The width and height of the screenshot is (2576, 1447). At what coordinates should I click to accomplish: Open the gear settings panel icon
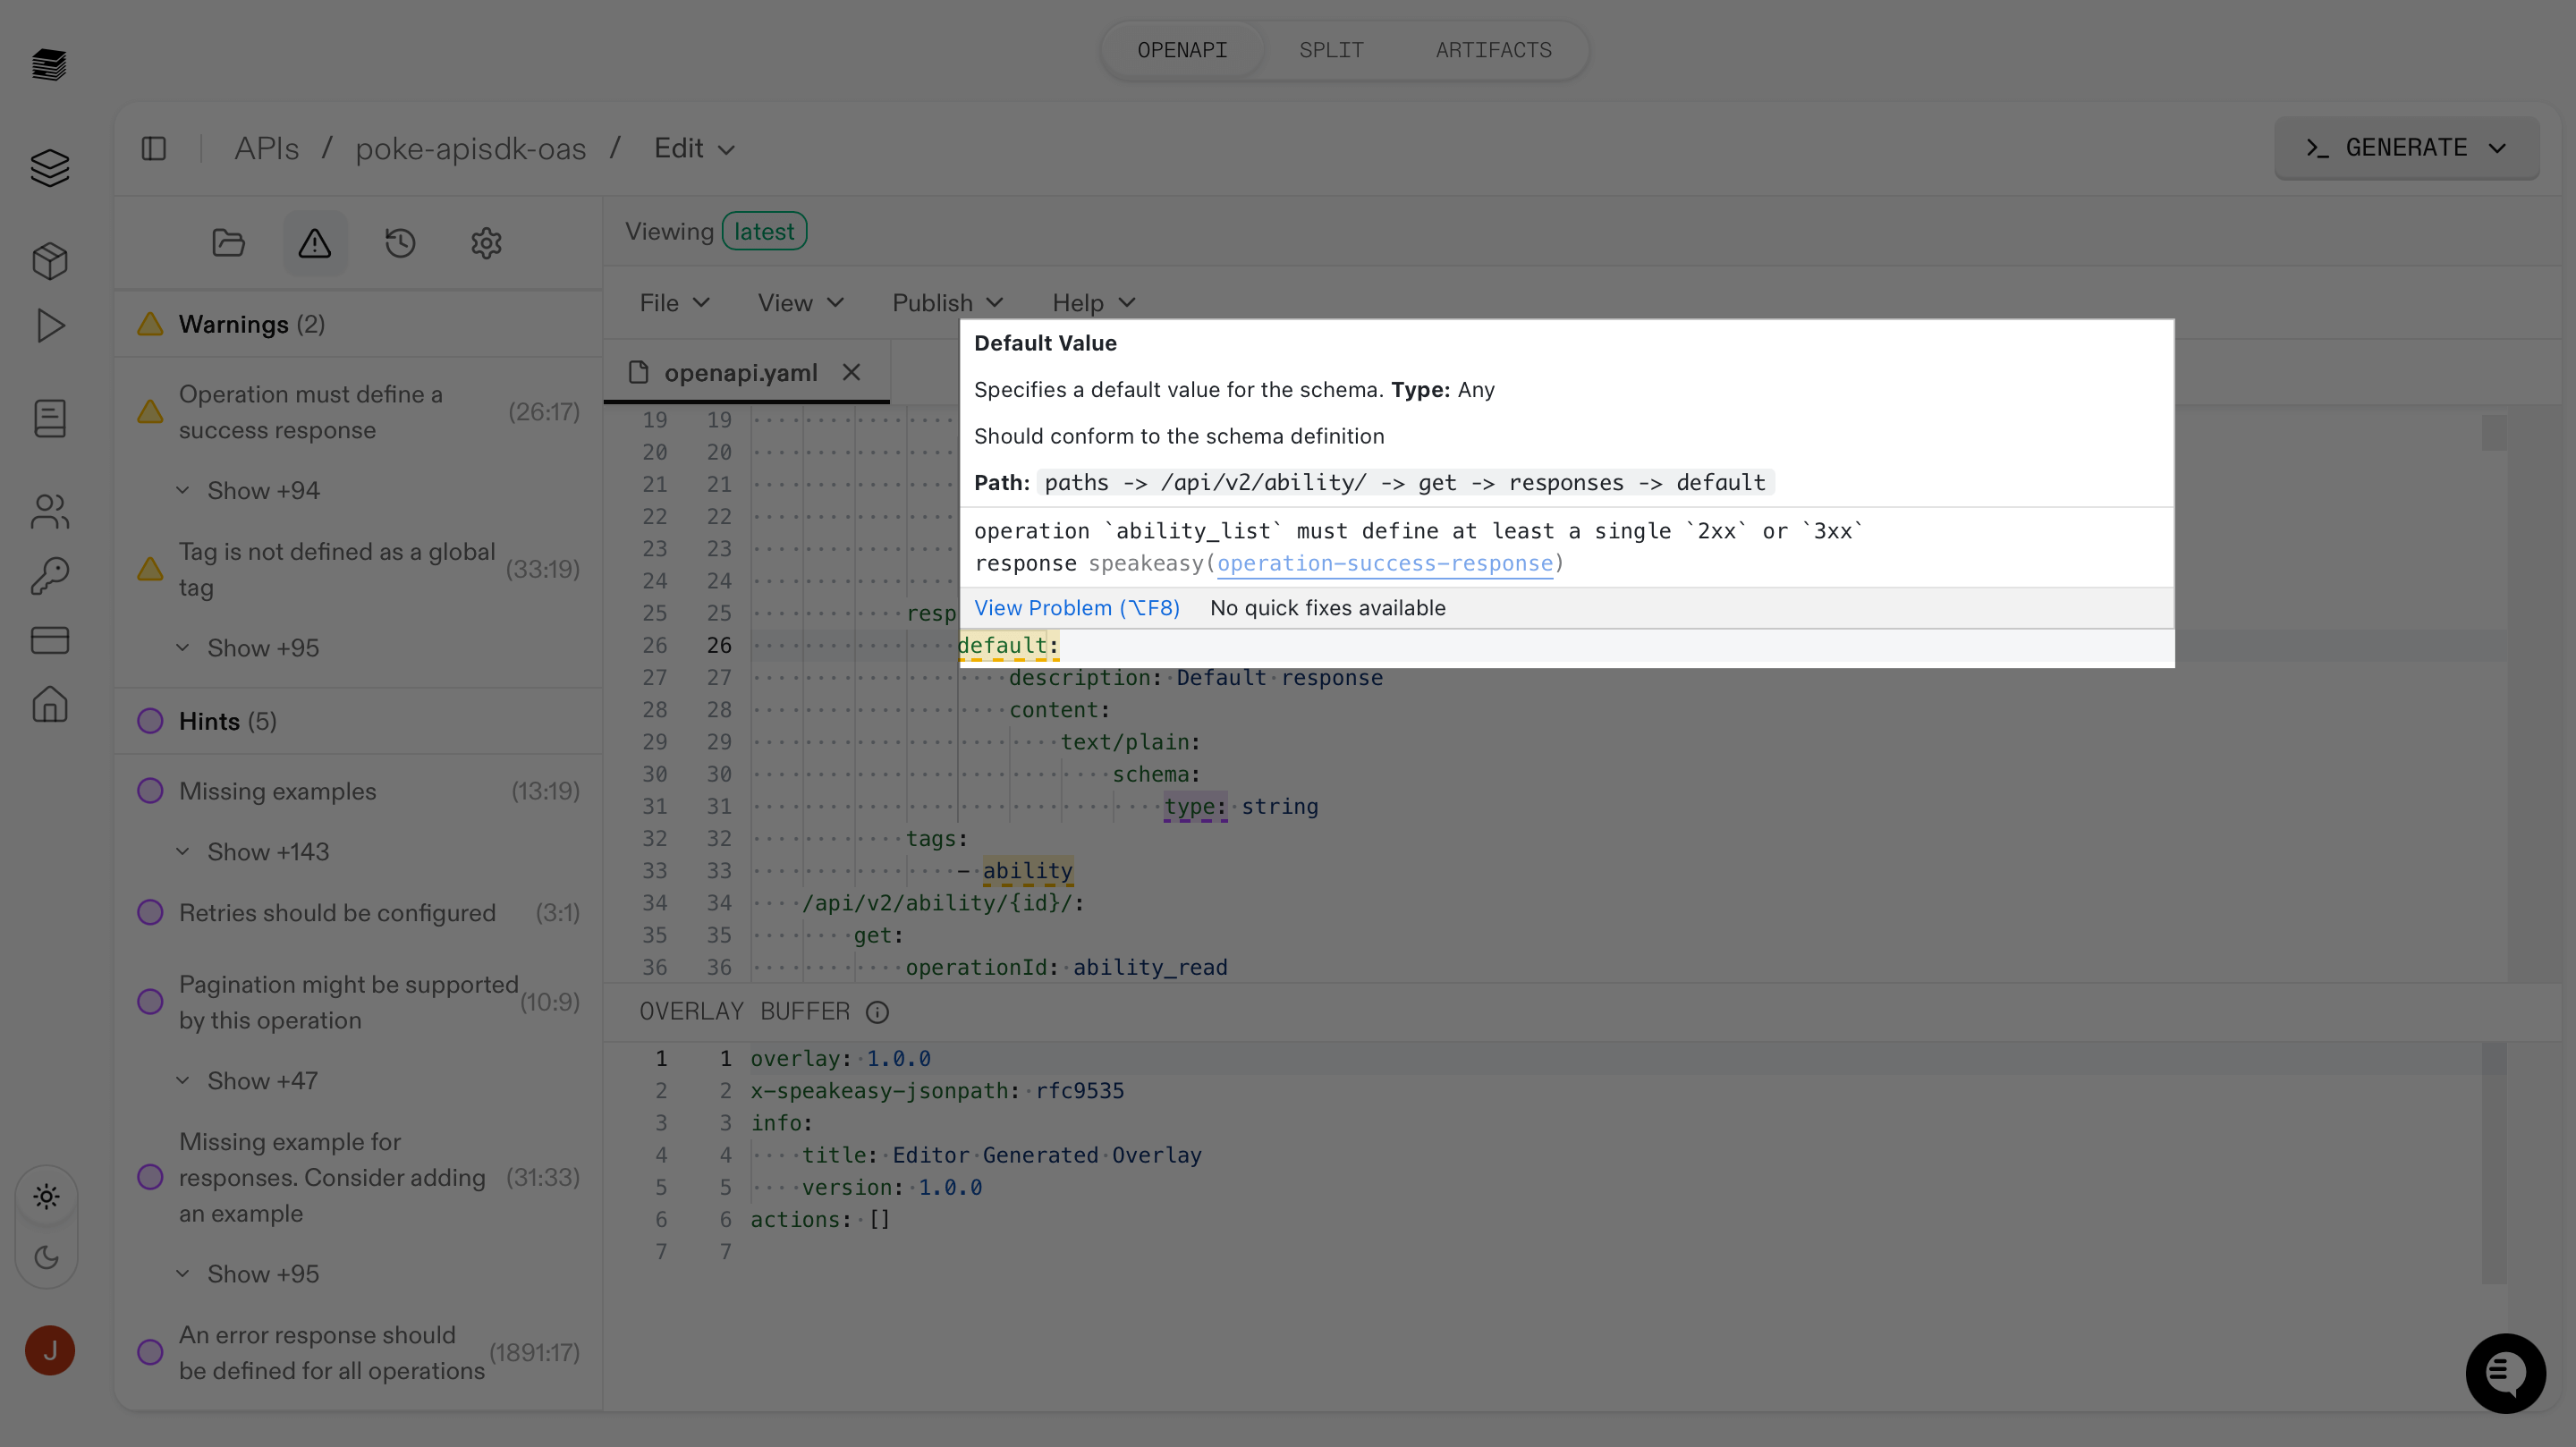click(486, 243)
